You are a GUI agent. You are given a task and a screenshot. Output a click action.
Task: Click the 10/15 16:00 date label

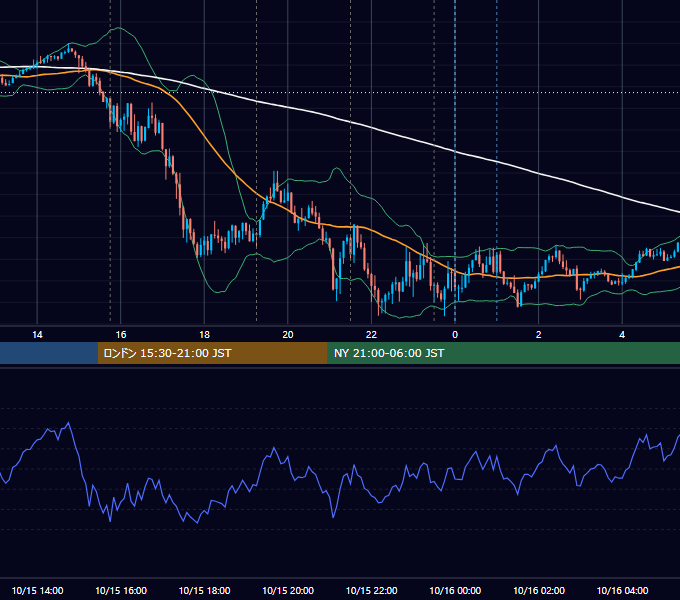(121, 590)
